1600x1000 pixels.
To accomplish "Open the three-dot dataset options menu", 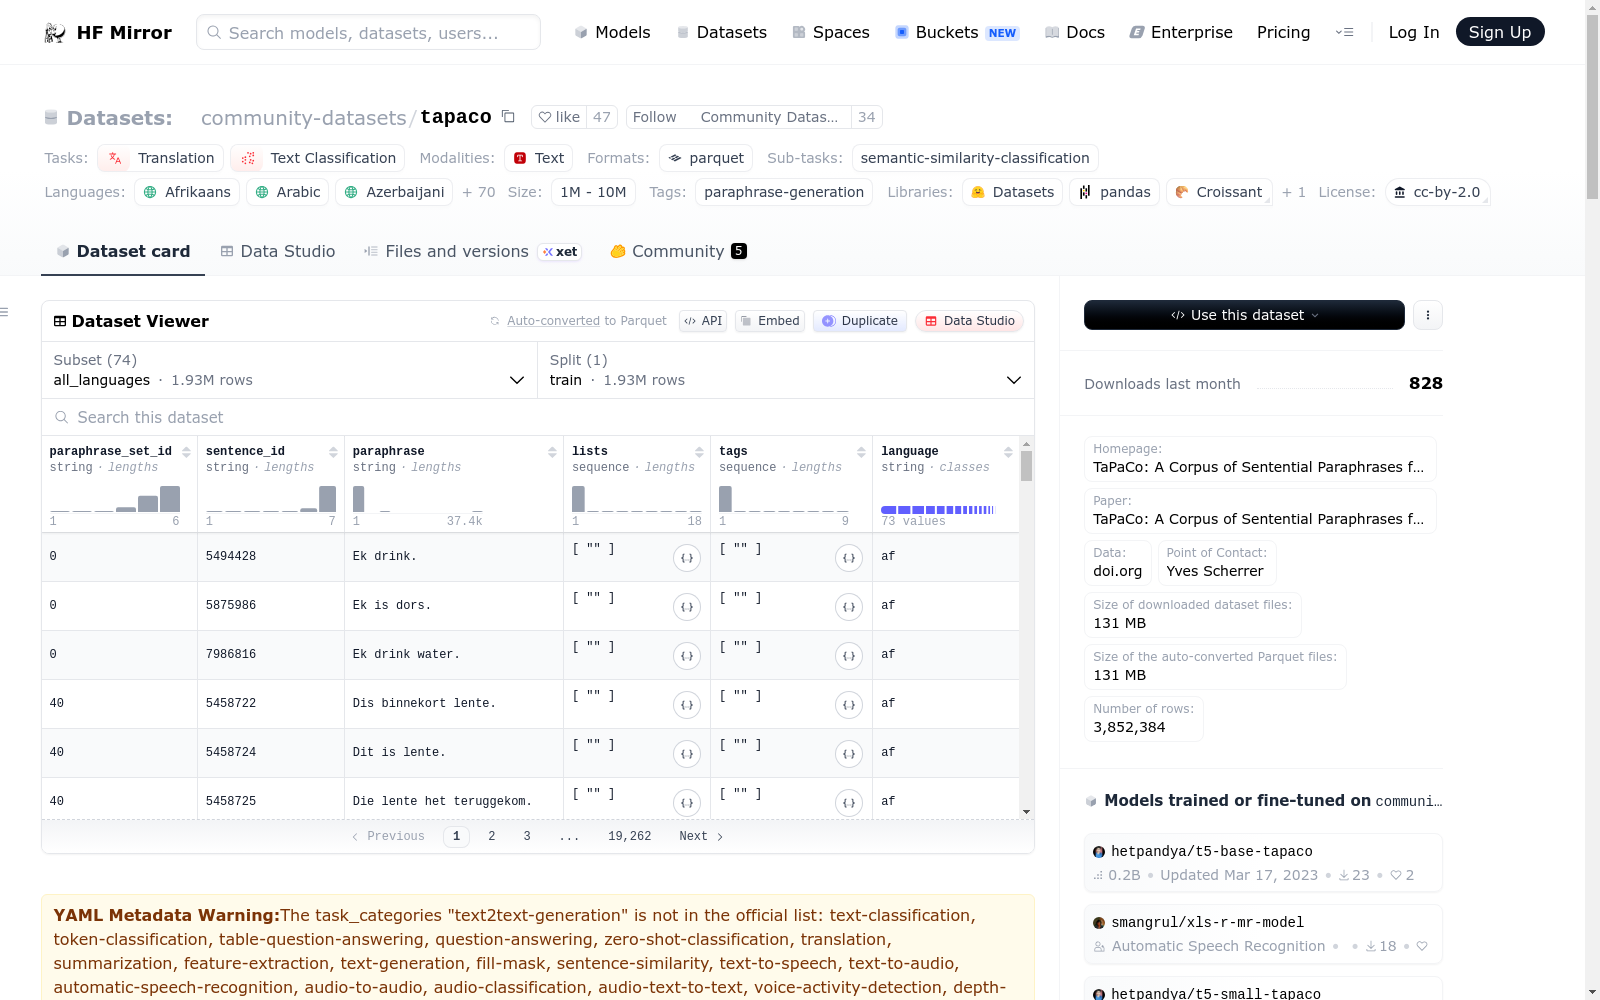I will (x=1428, y=315).
